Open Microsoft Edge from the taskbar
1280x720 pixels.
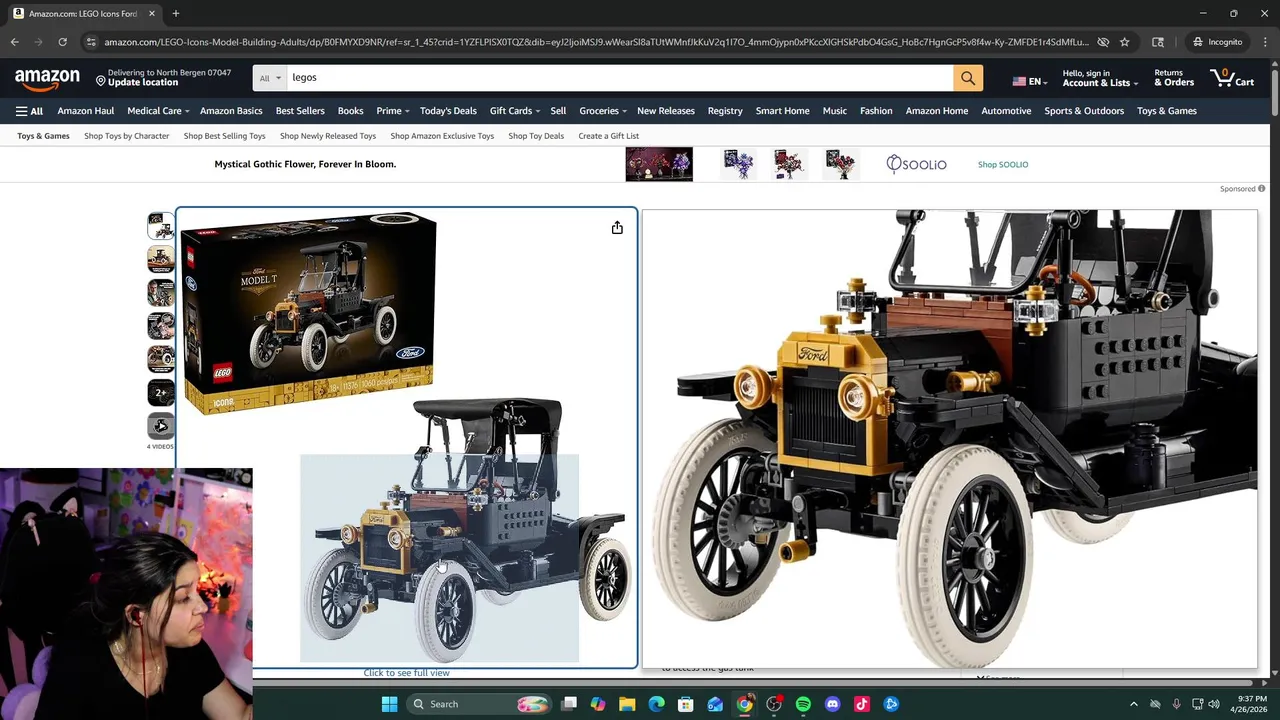(656, 704)
